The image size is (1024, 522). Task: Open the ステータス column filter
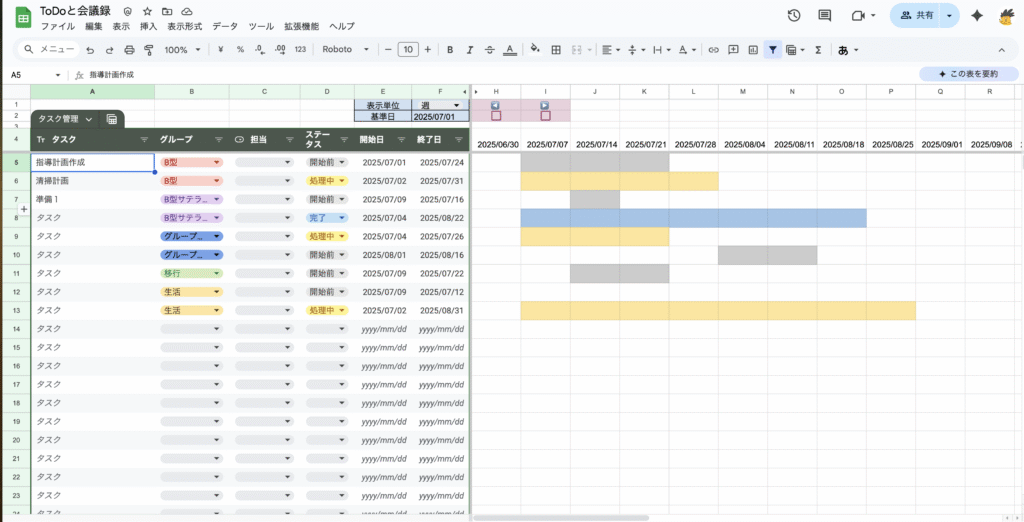[344, 140]
